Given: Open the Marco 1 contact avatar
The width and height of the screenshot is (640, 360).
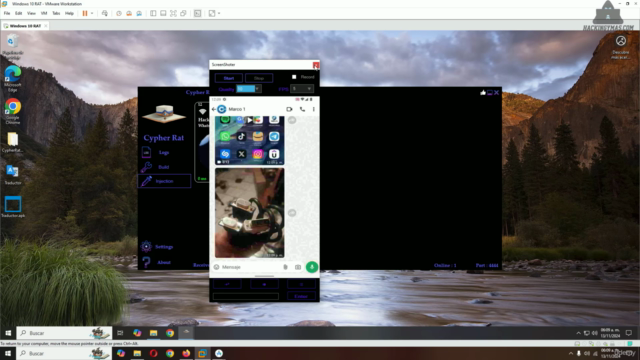Looking at the screenshot, I should [222, 109].
